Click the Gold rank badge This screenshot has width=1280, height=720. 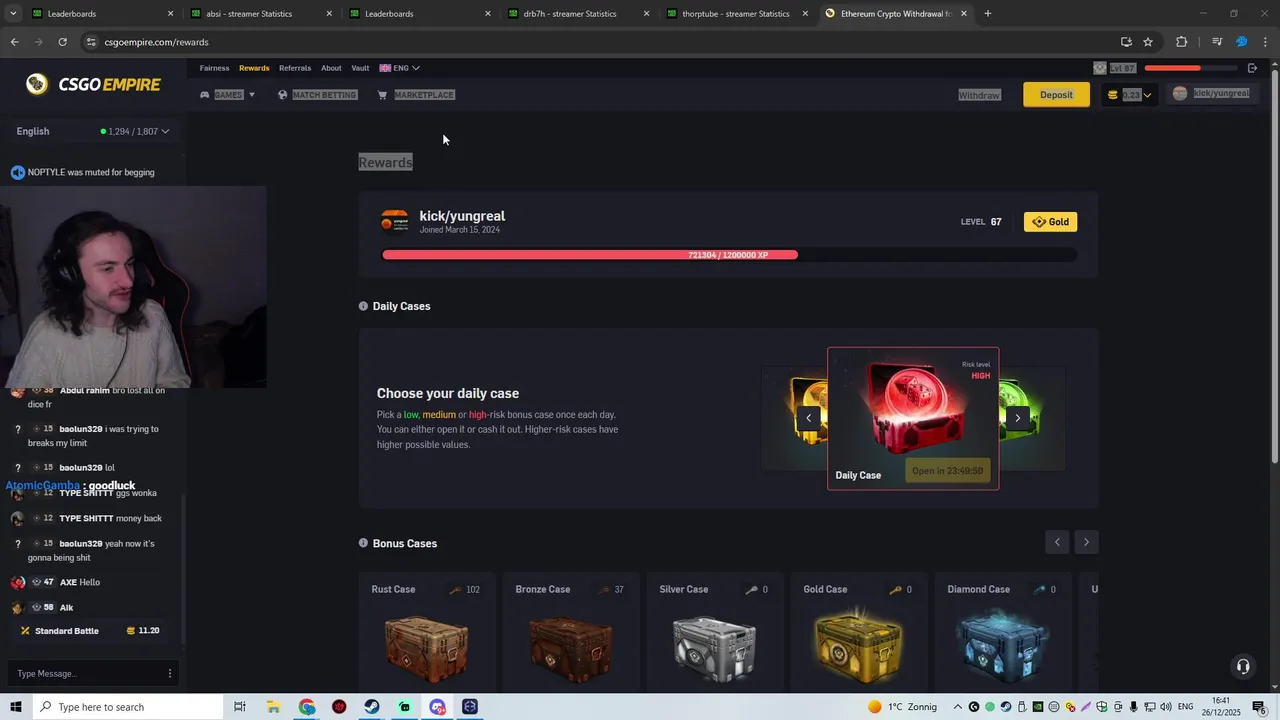[x=1050, y=222]
